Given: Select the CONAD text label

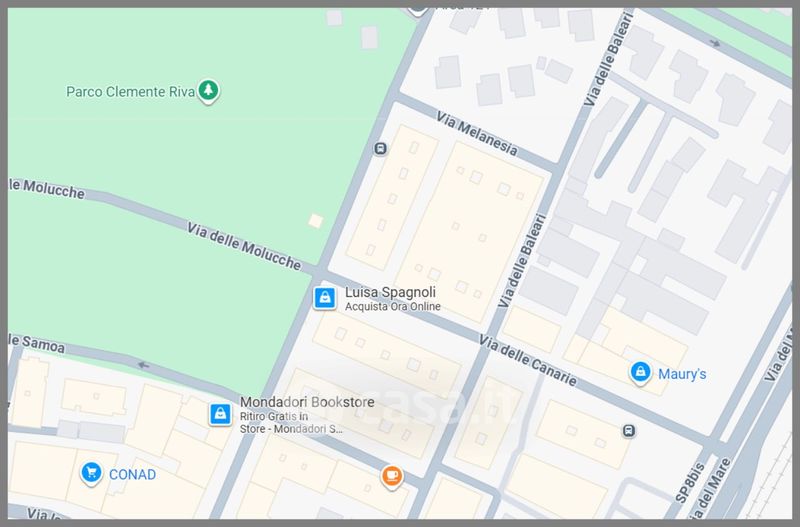Looking at the screenshot, I should (133, 474).
